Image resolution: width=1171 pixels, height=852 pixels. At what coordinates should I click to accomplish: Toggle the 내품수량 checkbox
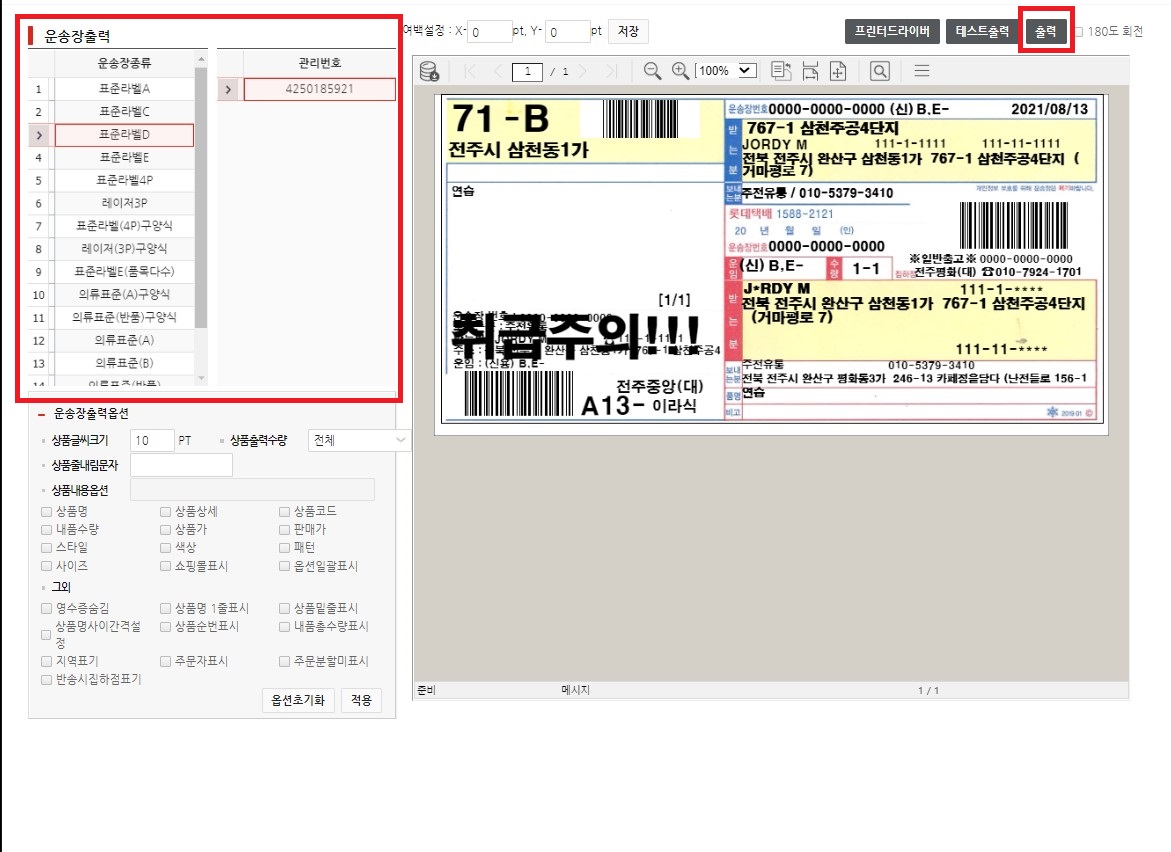46,529
